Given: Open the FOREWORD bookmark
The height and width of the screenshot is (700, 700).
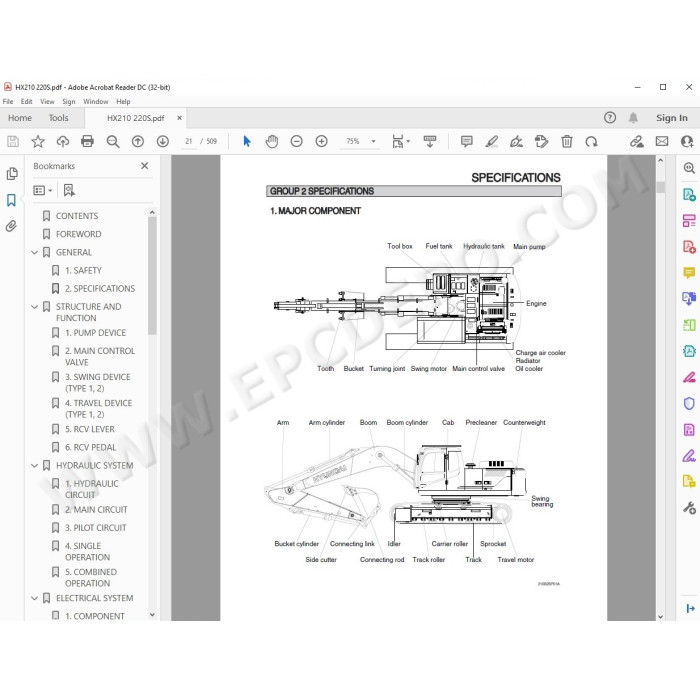Looking at the screenshot, I should point(79,234).
